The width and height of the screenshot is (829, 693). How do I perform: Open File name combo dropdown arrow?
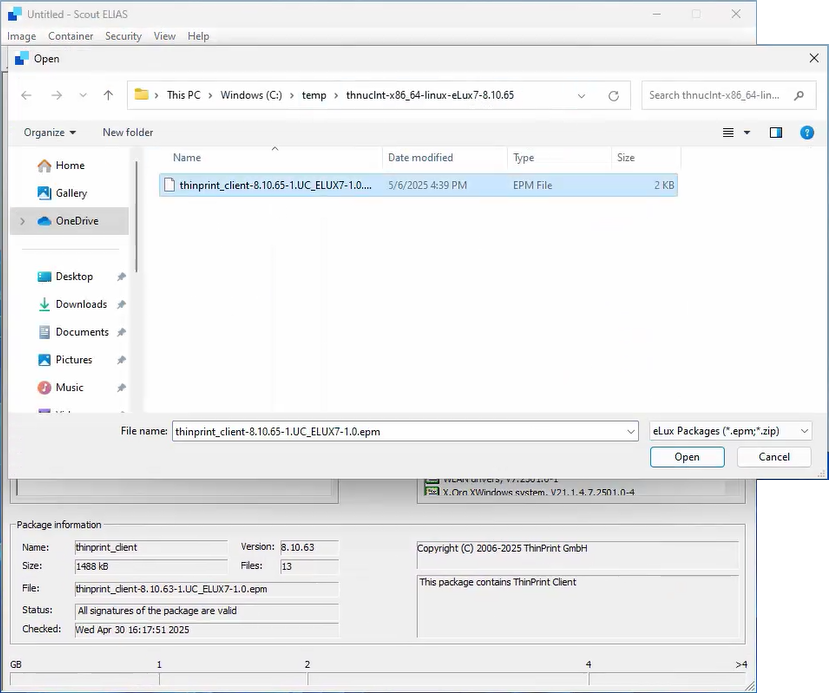pyautogui.click(x=631, y=431)
